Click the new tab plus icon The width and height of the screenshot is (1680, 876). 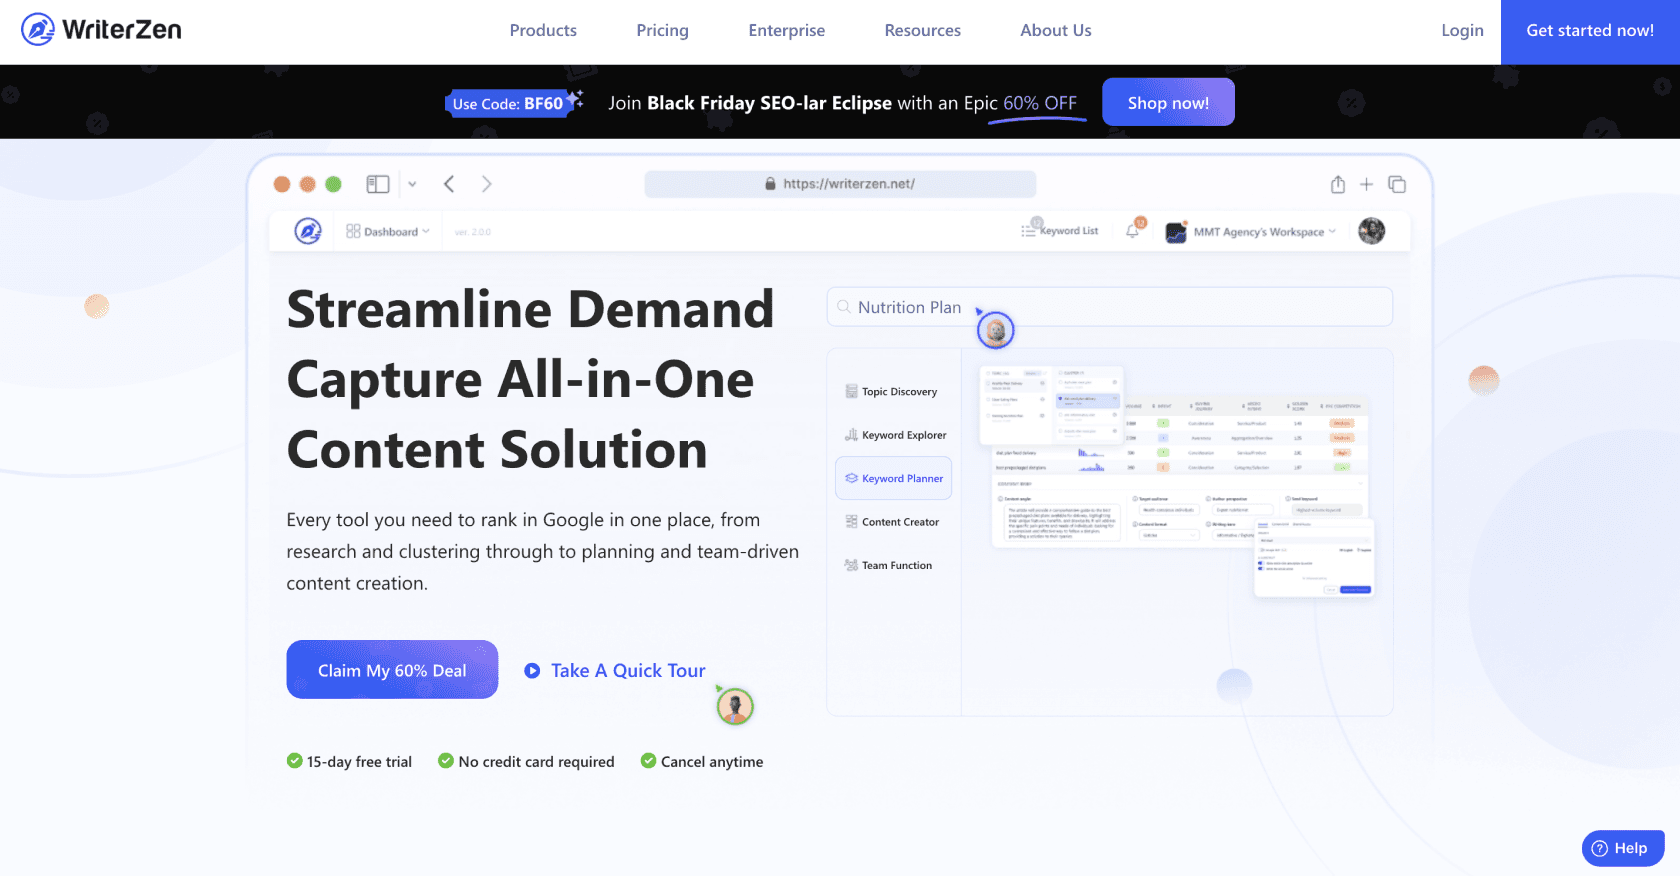coord(1366,184)
